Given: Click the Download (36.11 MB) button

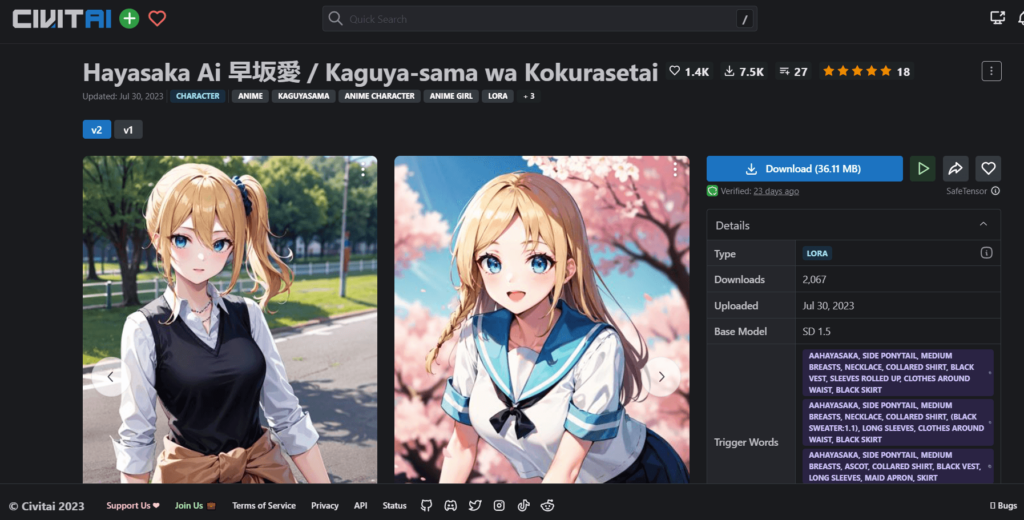Looking at the screenshot, I should (x=804, y=169).
